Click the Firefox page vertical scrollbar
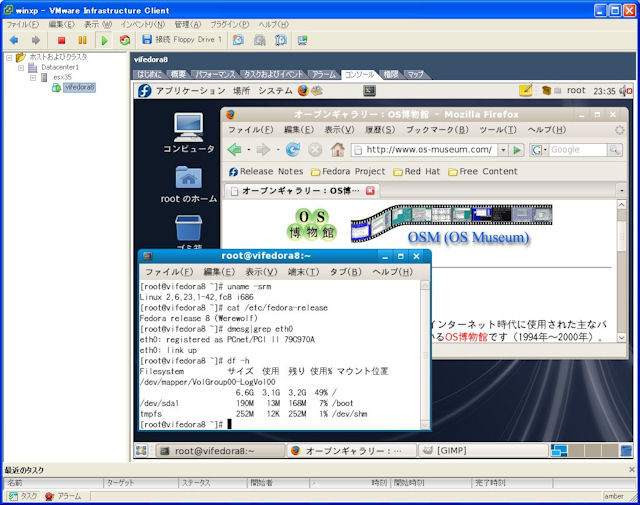640x505 pixels. (x=621, y=271)
